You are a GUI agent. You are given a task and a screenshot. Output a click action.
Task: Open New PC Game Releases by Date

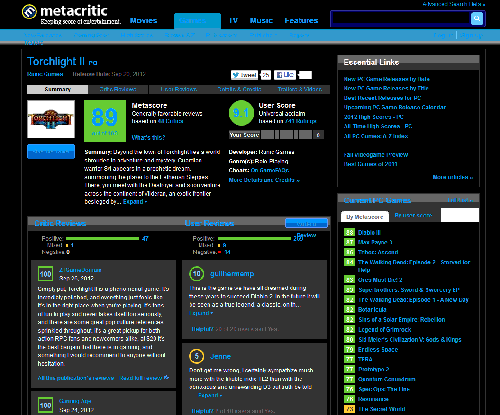[x=387, y=79]
